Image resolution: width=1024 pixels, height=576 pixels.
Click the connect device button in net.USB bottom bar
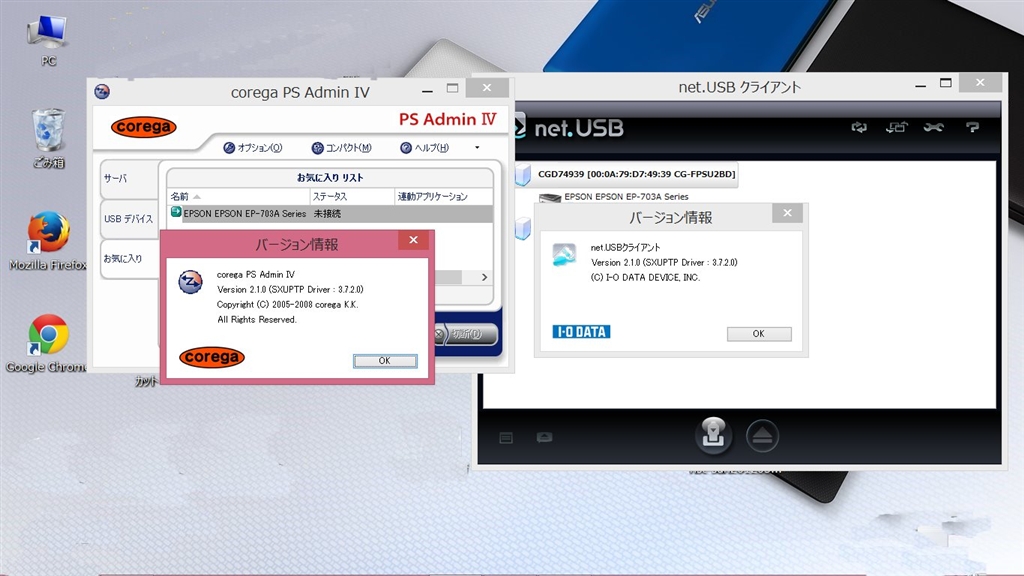(x=713, y=435)
